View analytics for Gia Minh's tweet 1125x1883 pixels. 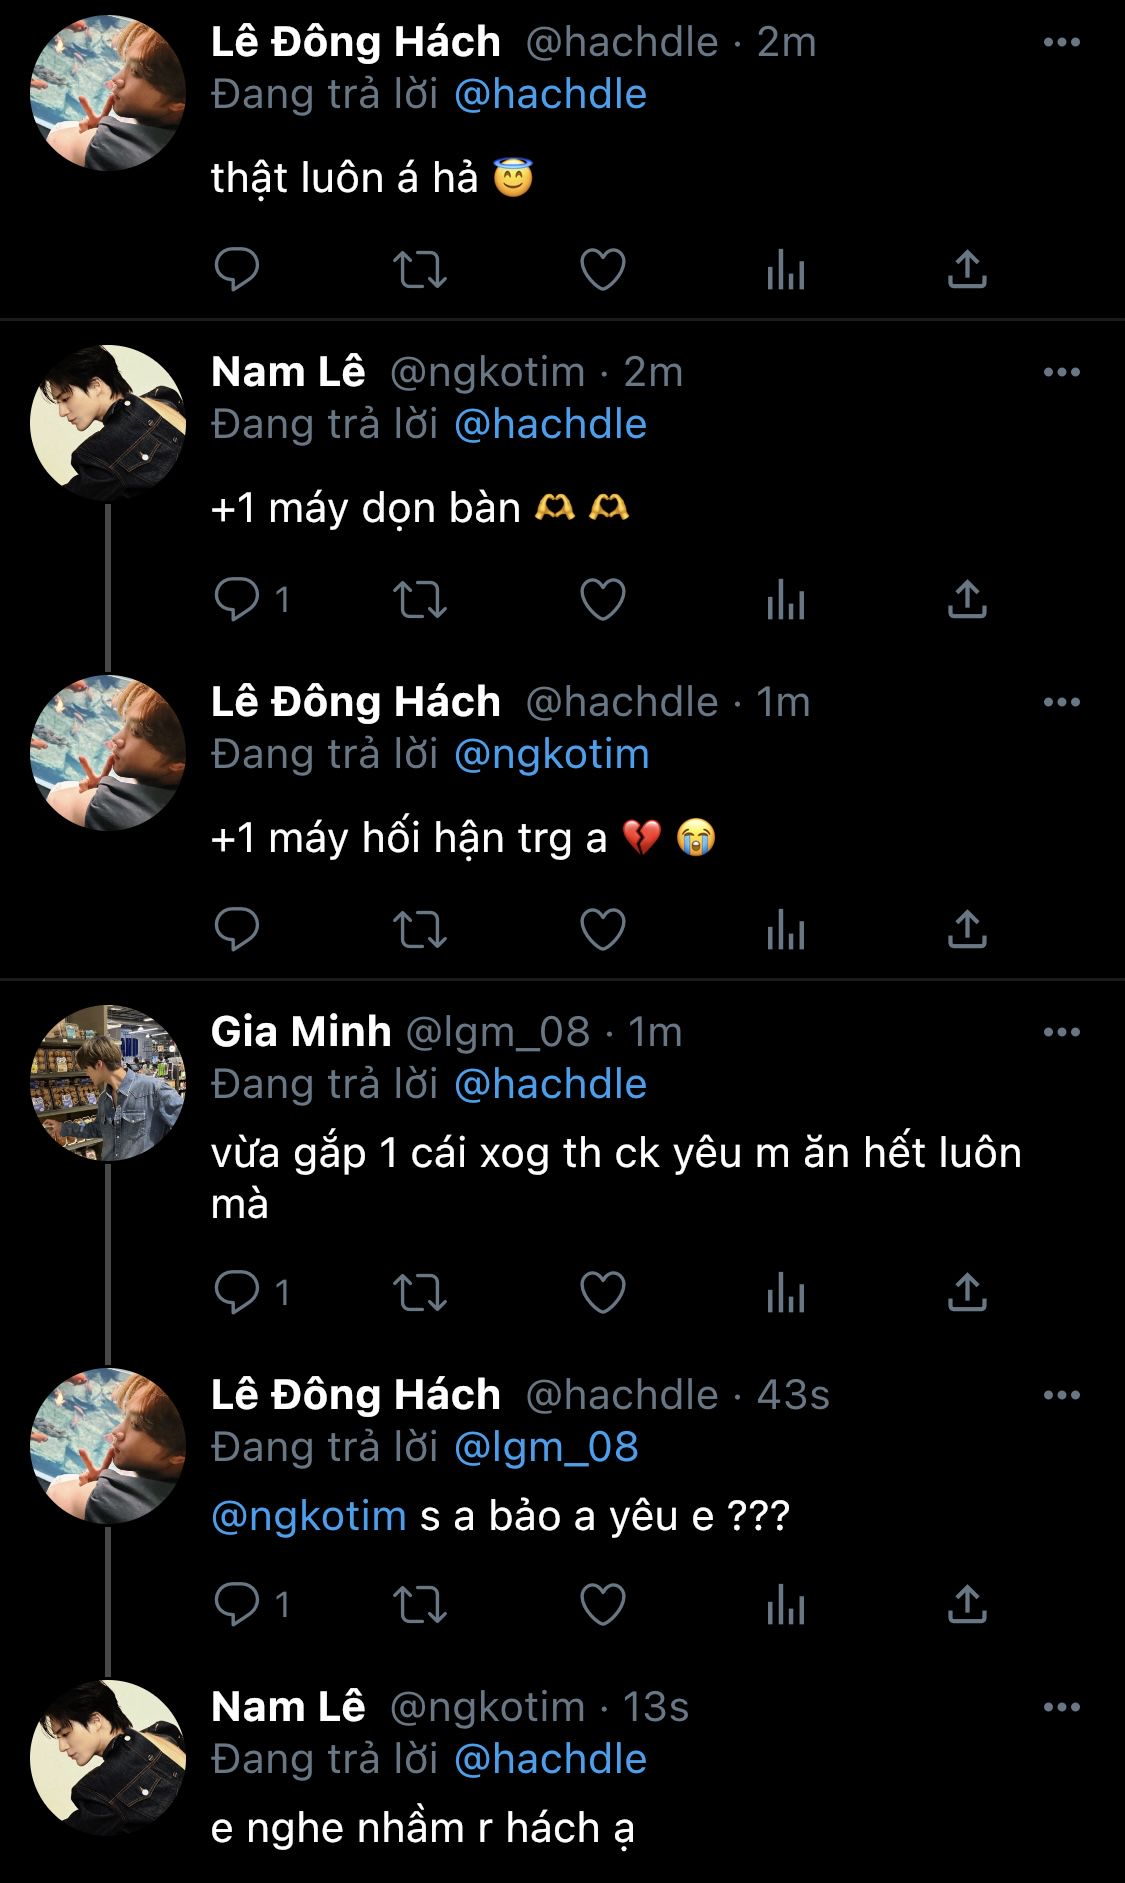786,1293
